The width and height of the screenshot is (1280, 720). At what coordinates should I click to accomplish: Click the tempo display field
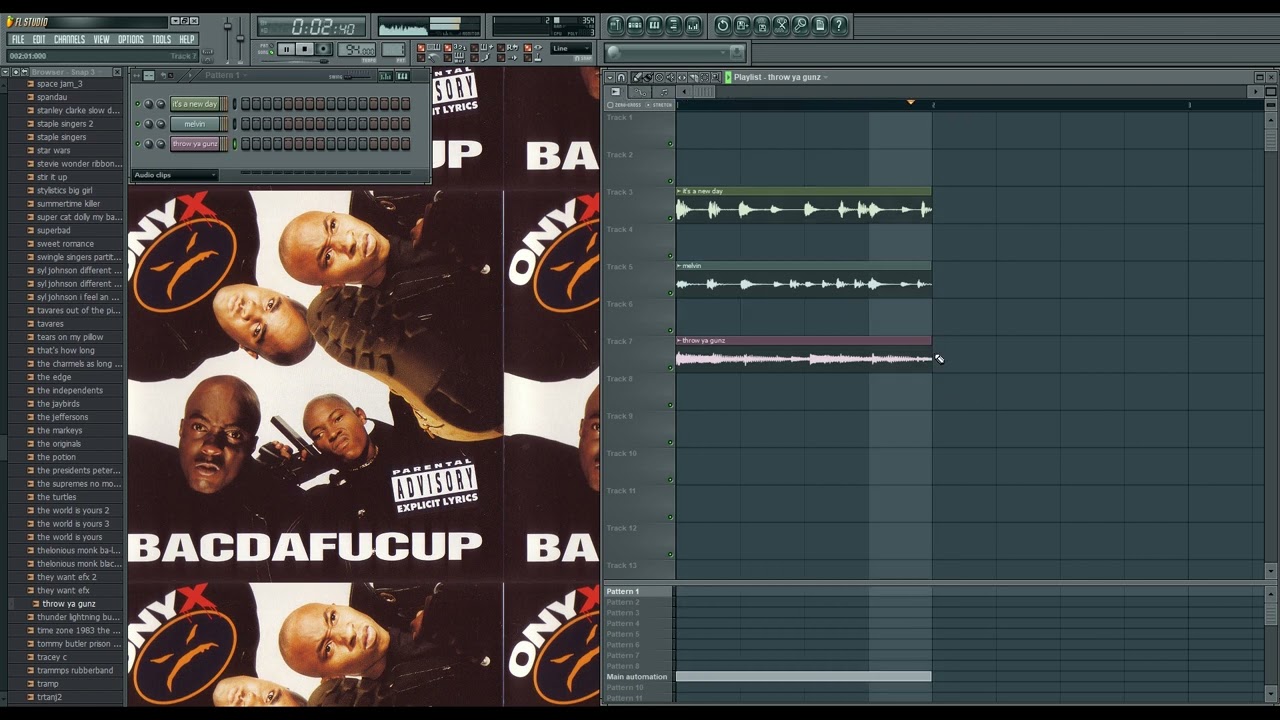(356, 49)
